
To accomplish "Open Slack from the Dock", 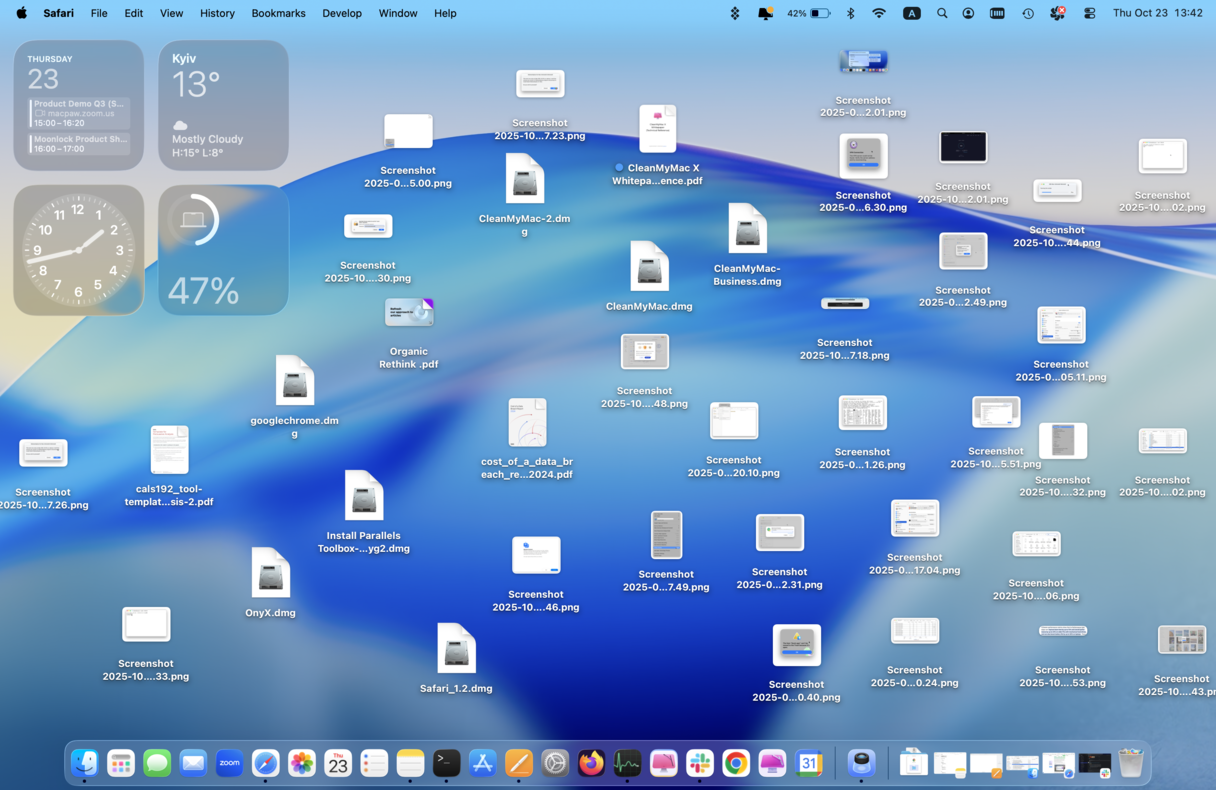I will tap(699, 763).
